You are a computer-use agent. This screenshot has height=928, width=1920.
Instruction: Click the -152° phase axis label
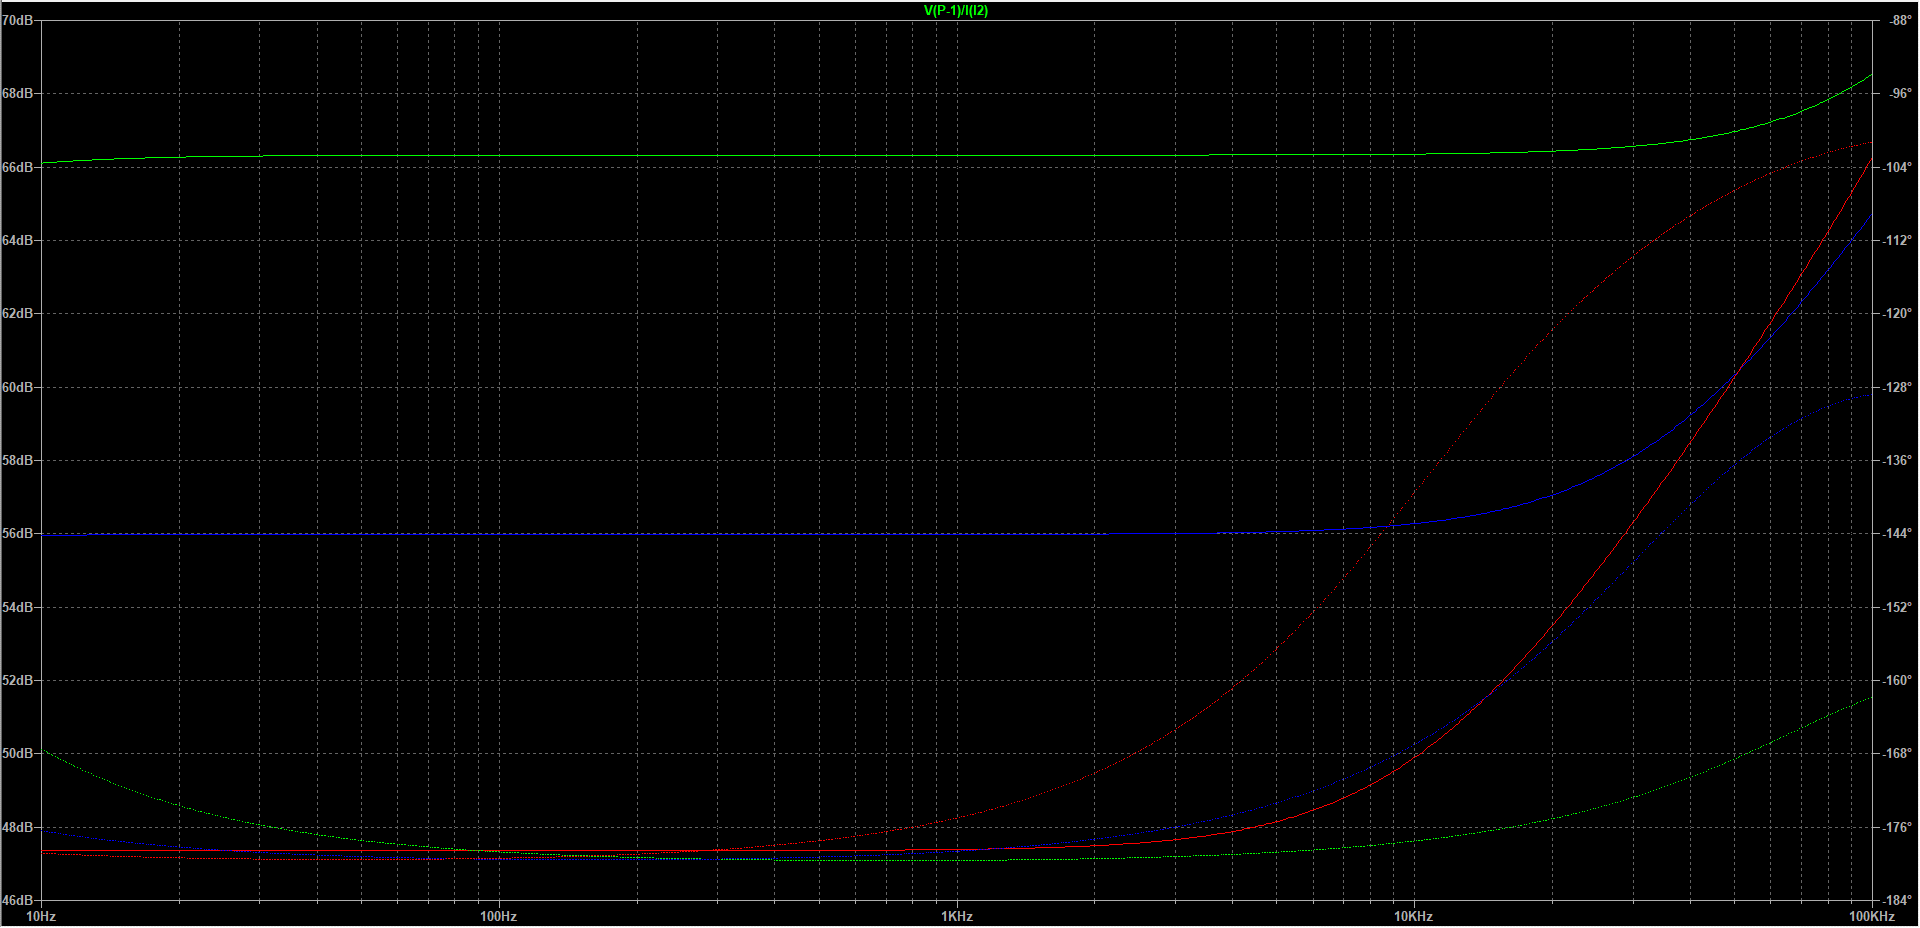[x=1897, y=607]
